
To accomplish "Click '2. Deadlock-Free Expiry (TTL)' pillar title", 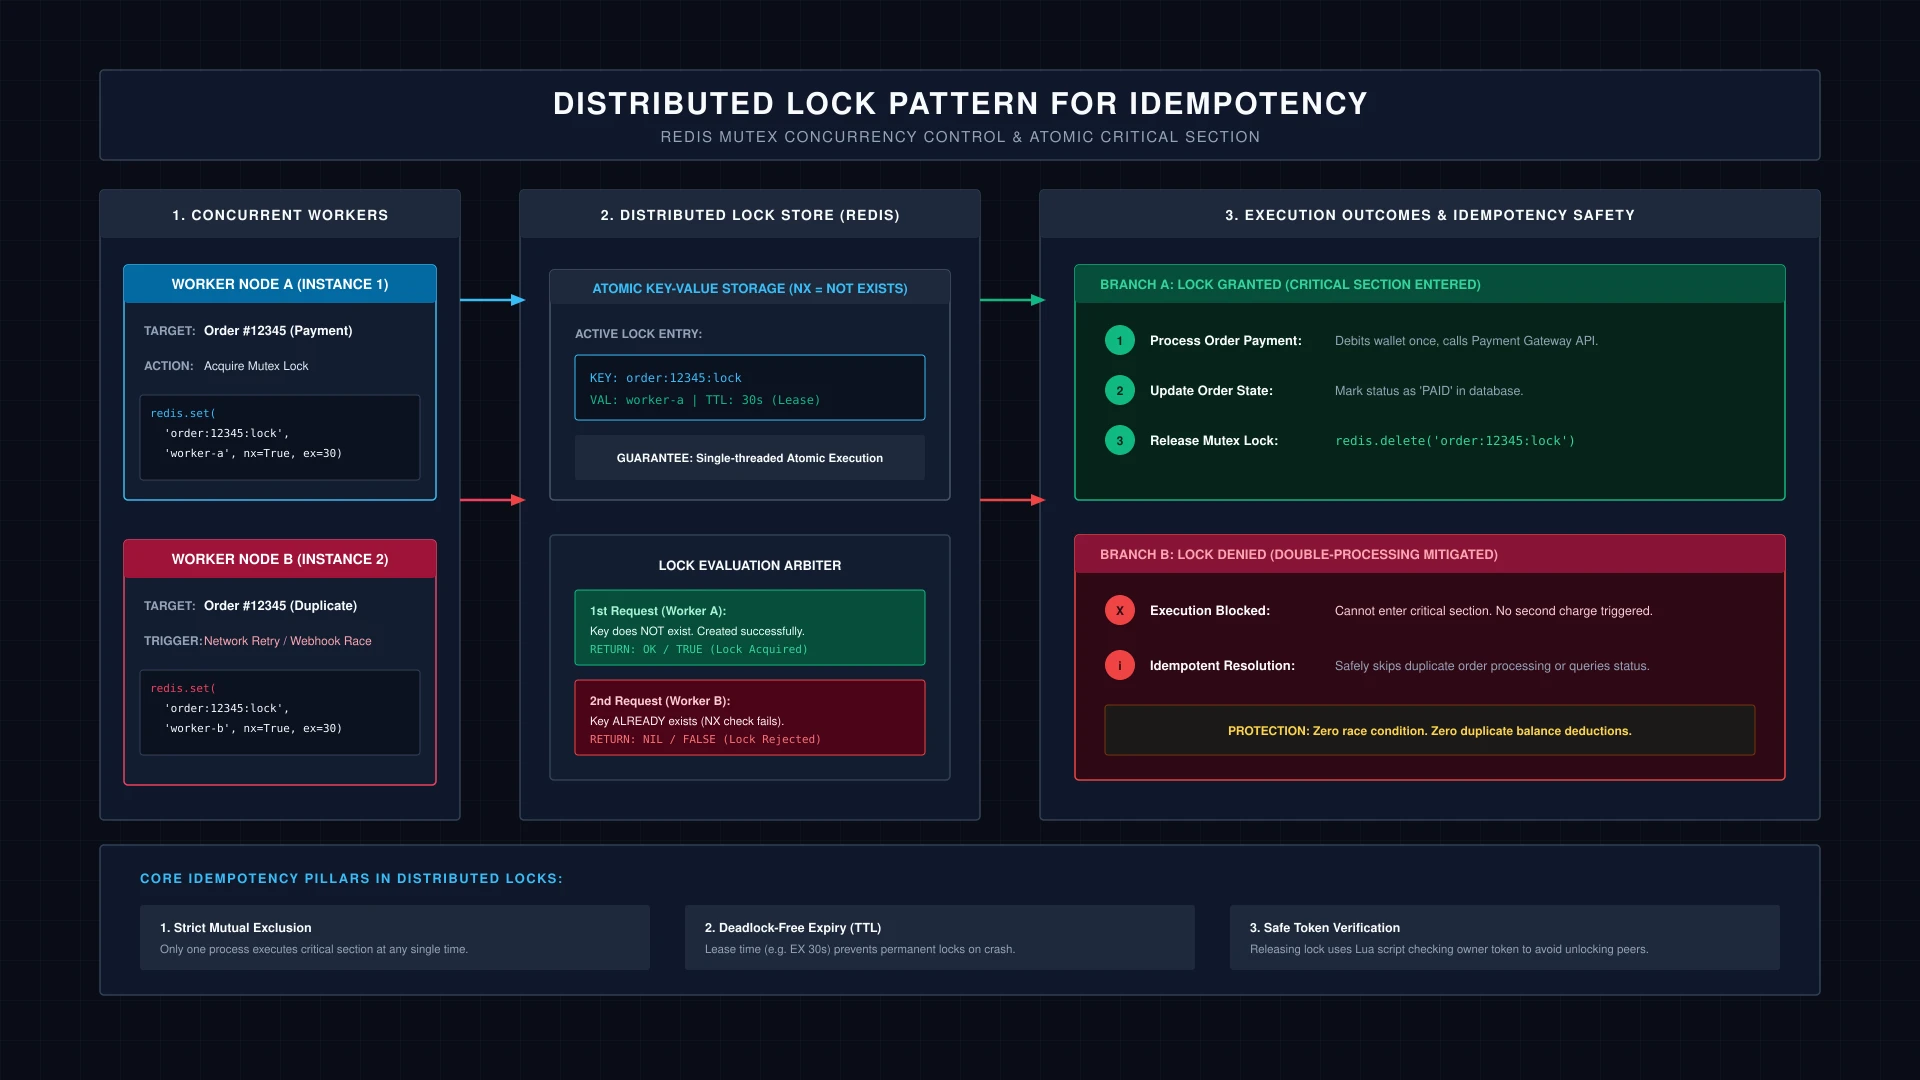I will click(793, 928).
